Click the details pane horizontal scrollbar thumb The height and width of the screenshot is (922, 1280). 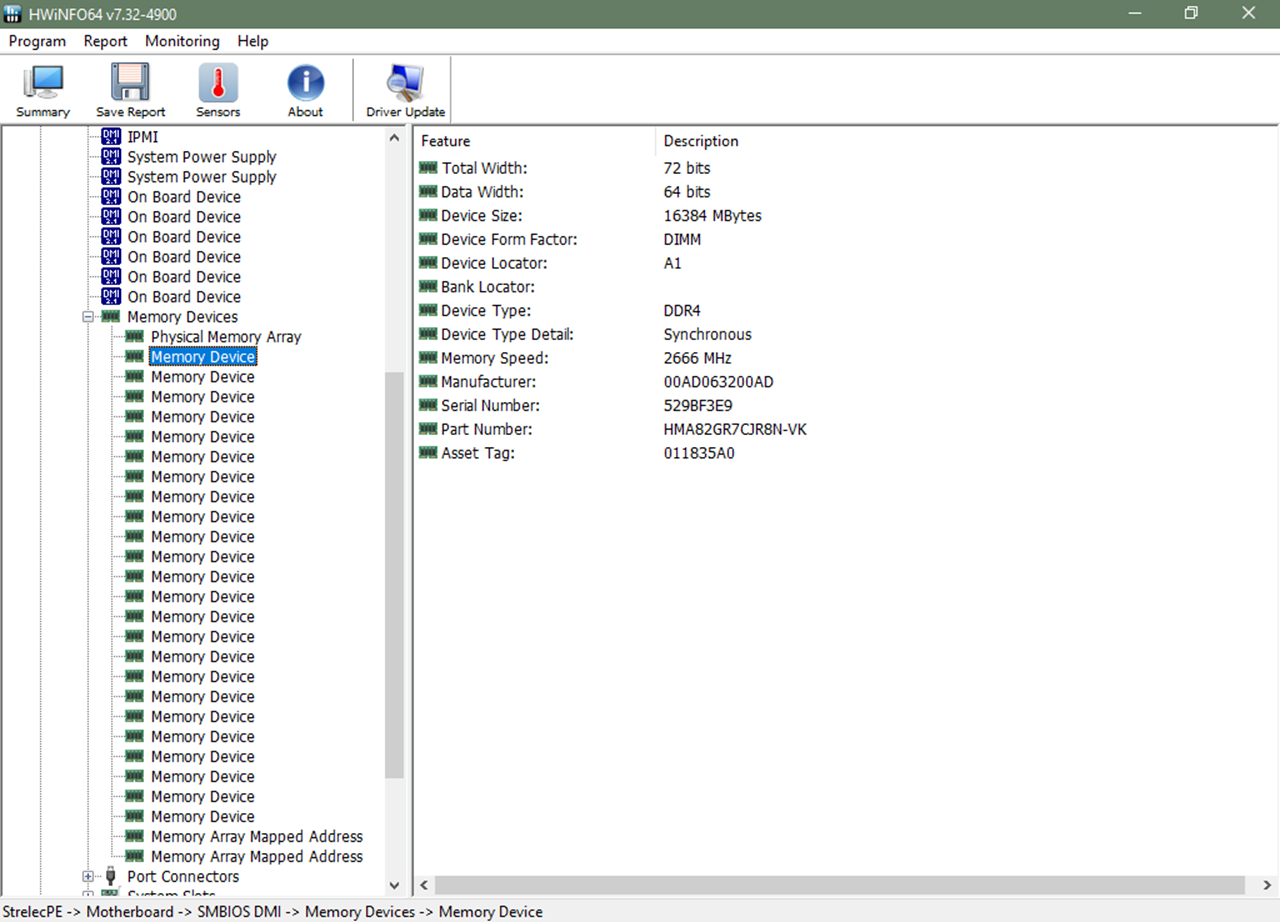click(839, 886)
